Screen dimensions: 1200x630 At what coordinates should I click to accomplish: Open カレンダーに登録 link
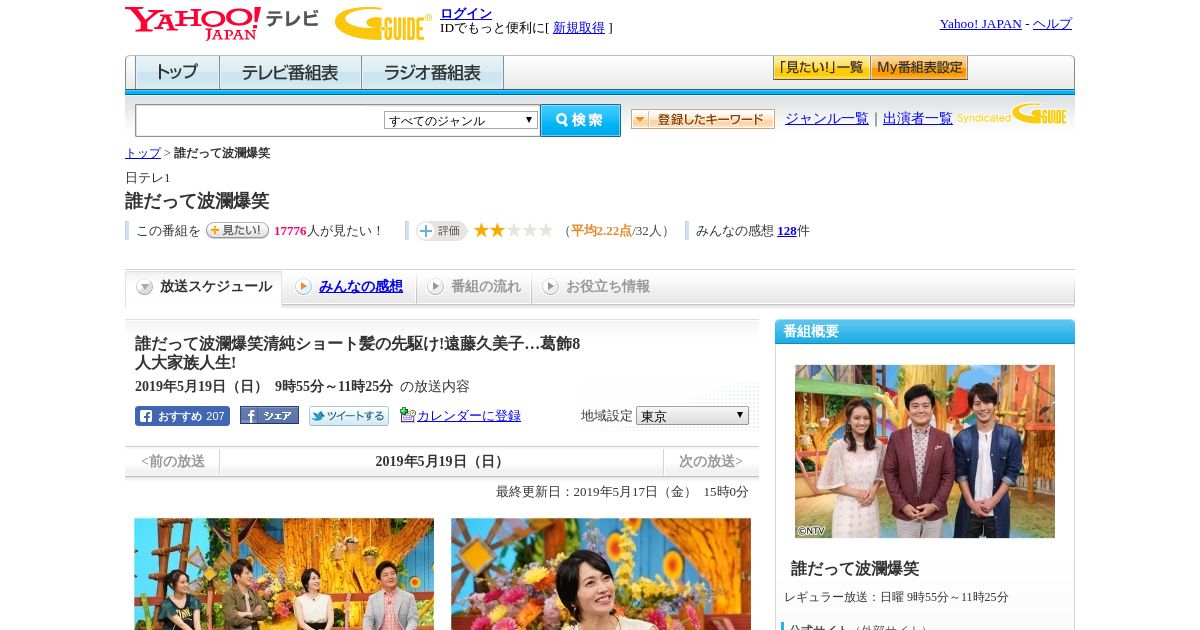click(469, 415)
